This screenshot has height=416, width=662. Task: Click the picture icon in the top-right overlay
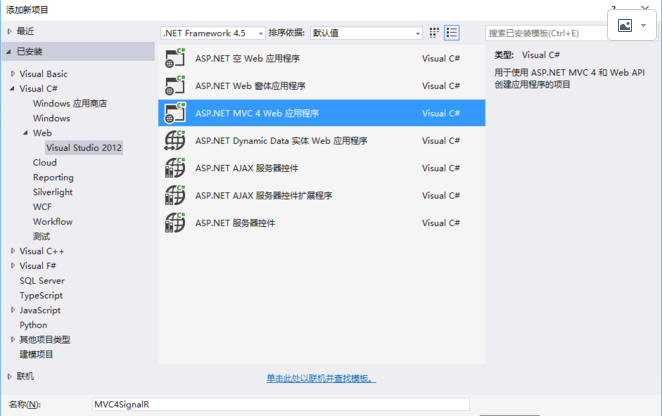coord(625,26)
